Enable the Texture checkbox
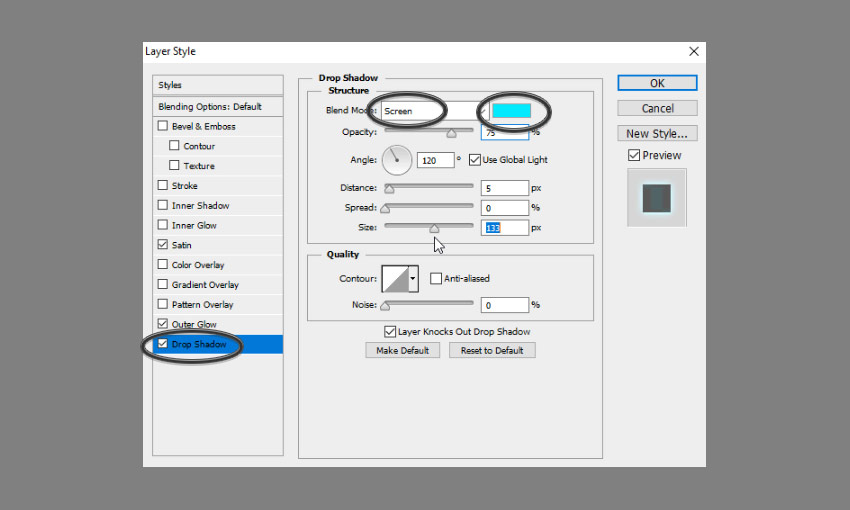This screenshot has width=850, height=510. click(x=174, y=165)
